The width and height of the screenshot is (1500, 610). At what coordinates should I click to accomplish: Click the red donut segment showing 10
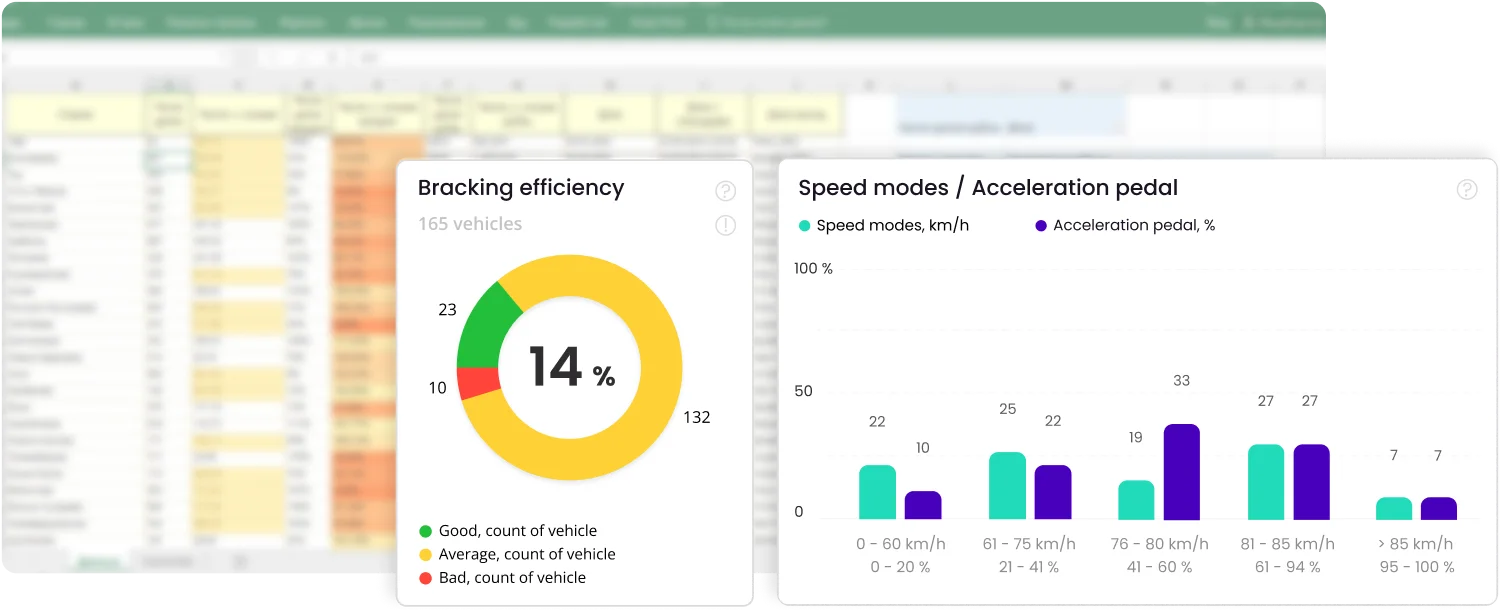click(477, 383)
